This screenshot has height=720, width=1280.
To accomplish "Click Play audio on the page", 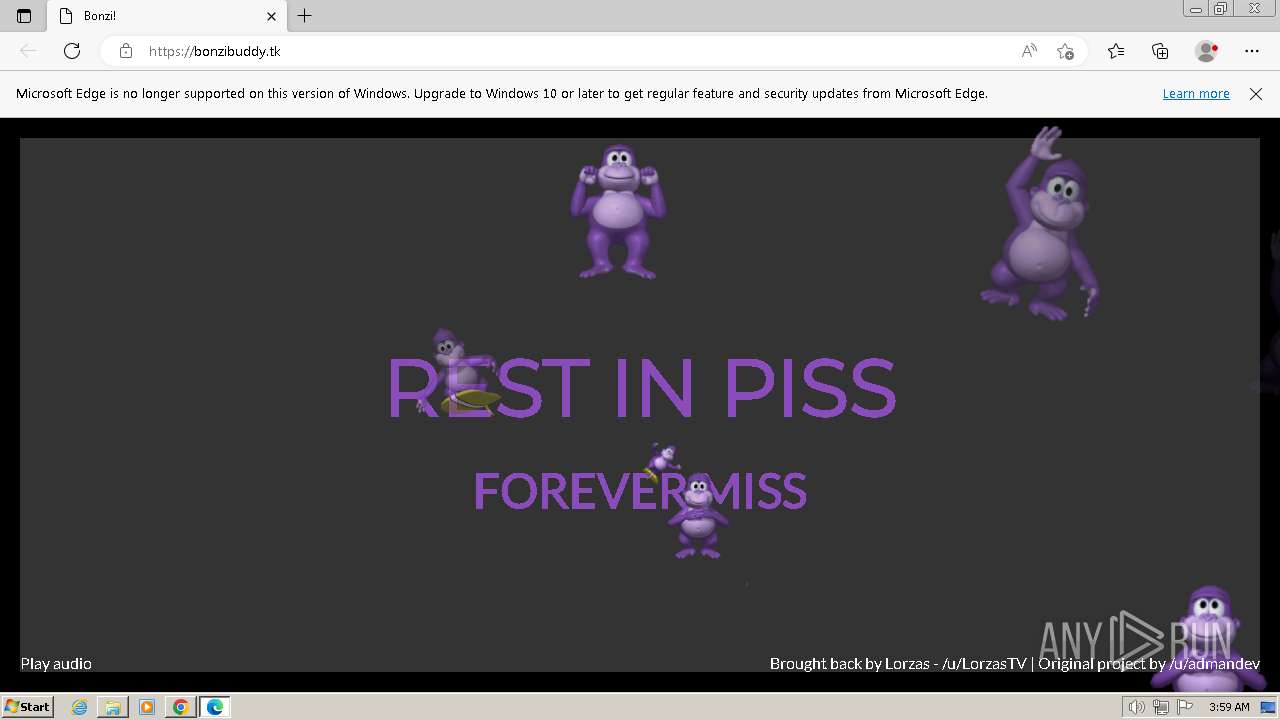I will [x=56, y=663].
